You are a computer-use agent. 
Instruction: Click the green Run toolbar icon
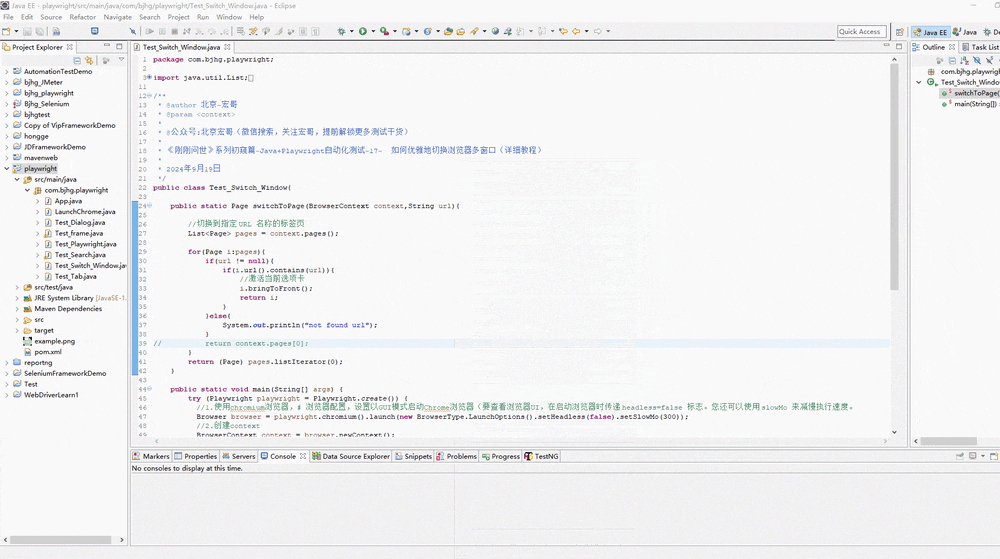[x=363, y=31]
